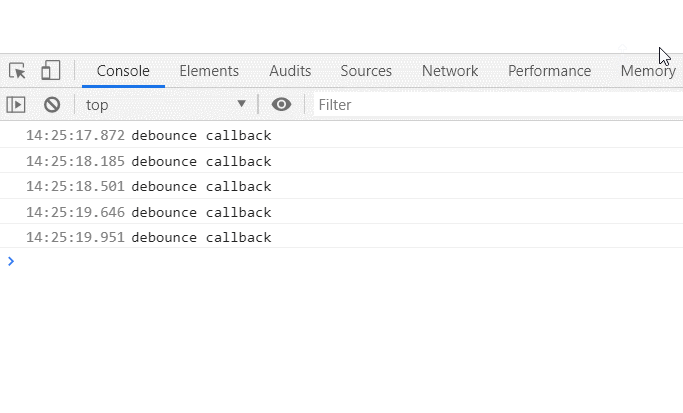This screenshot has width=683, height=413.
Task: Switch to the Memory tab
Action: coord(648,71)
